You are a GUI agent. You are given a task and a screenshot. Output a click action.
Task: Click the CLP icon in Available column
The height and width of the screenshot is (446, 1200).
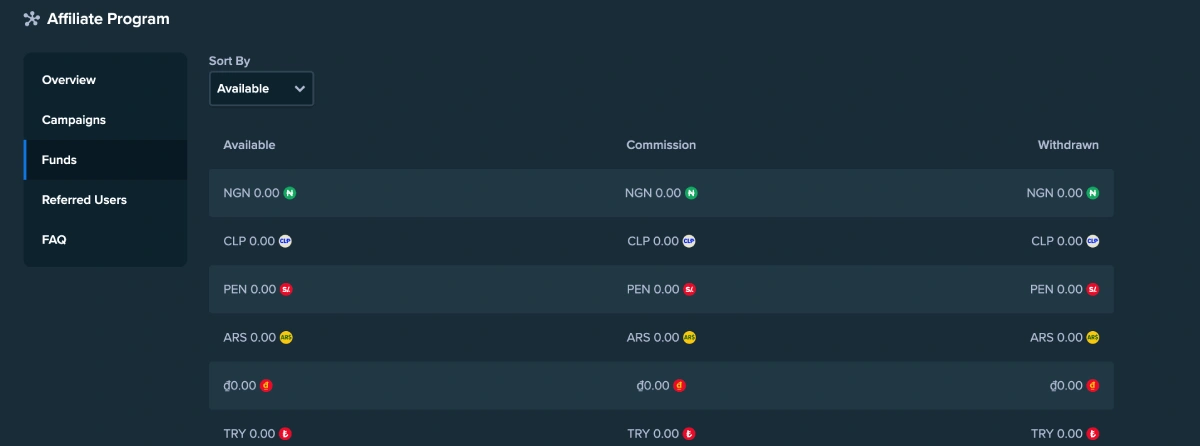285,241
